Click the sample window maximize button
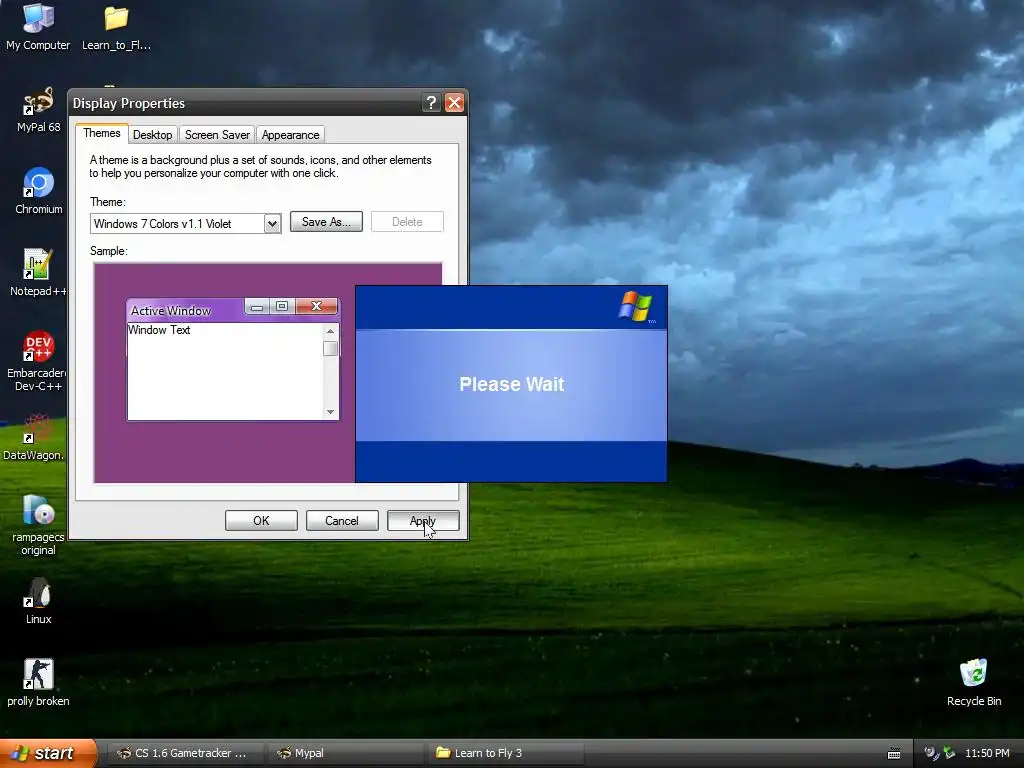The image size is (1024, 768). click(282, 306)
